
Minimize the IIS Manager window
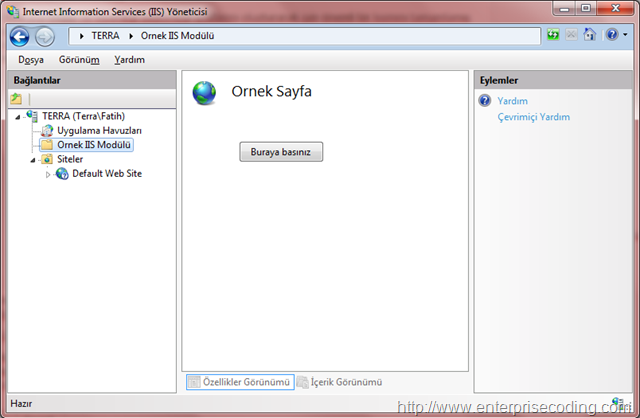click(564, 9)
